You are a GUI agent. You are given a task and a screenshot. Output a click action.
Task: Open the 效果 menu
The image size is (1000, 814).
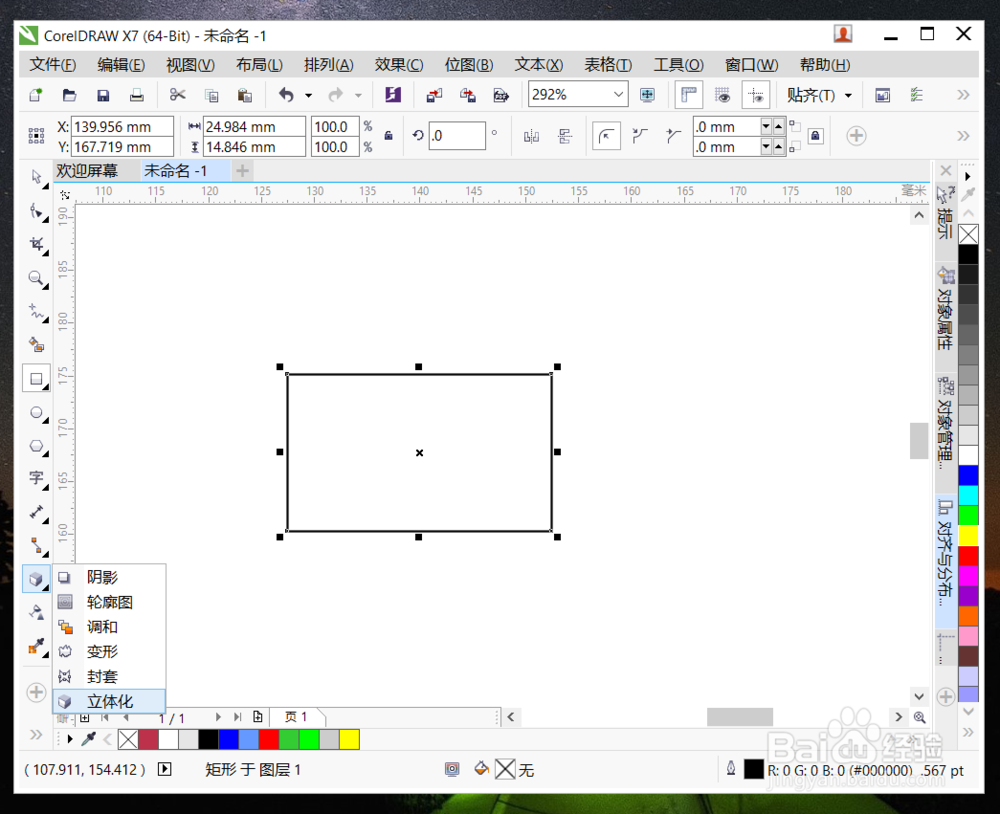398,64
